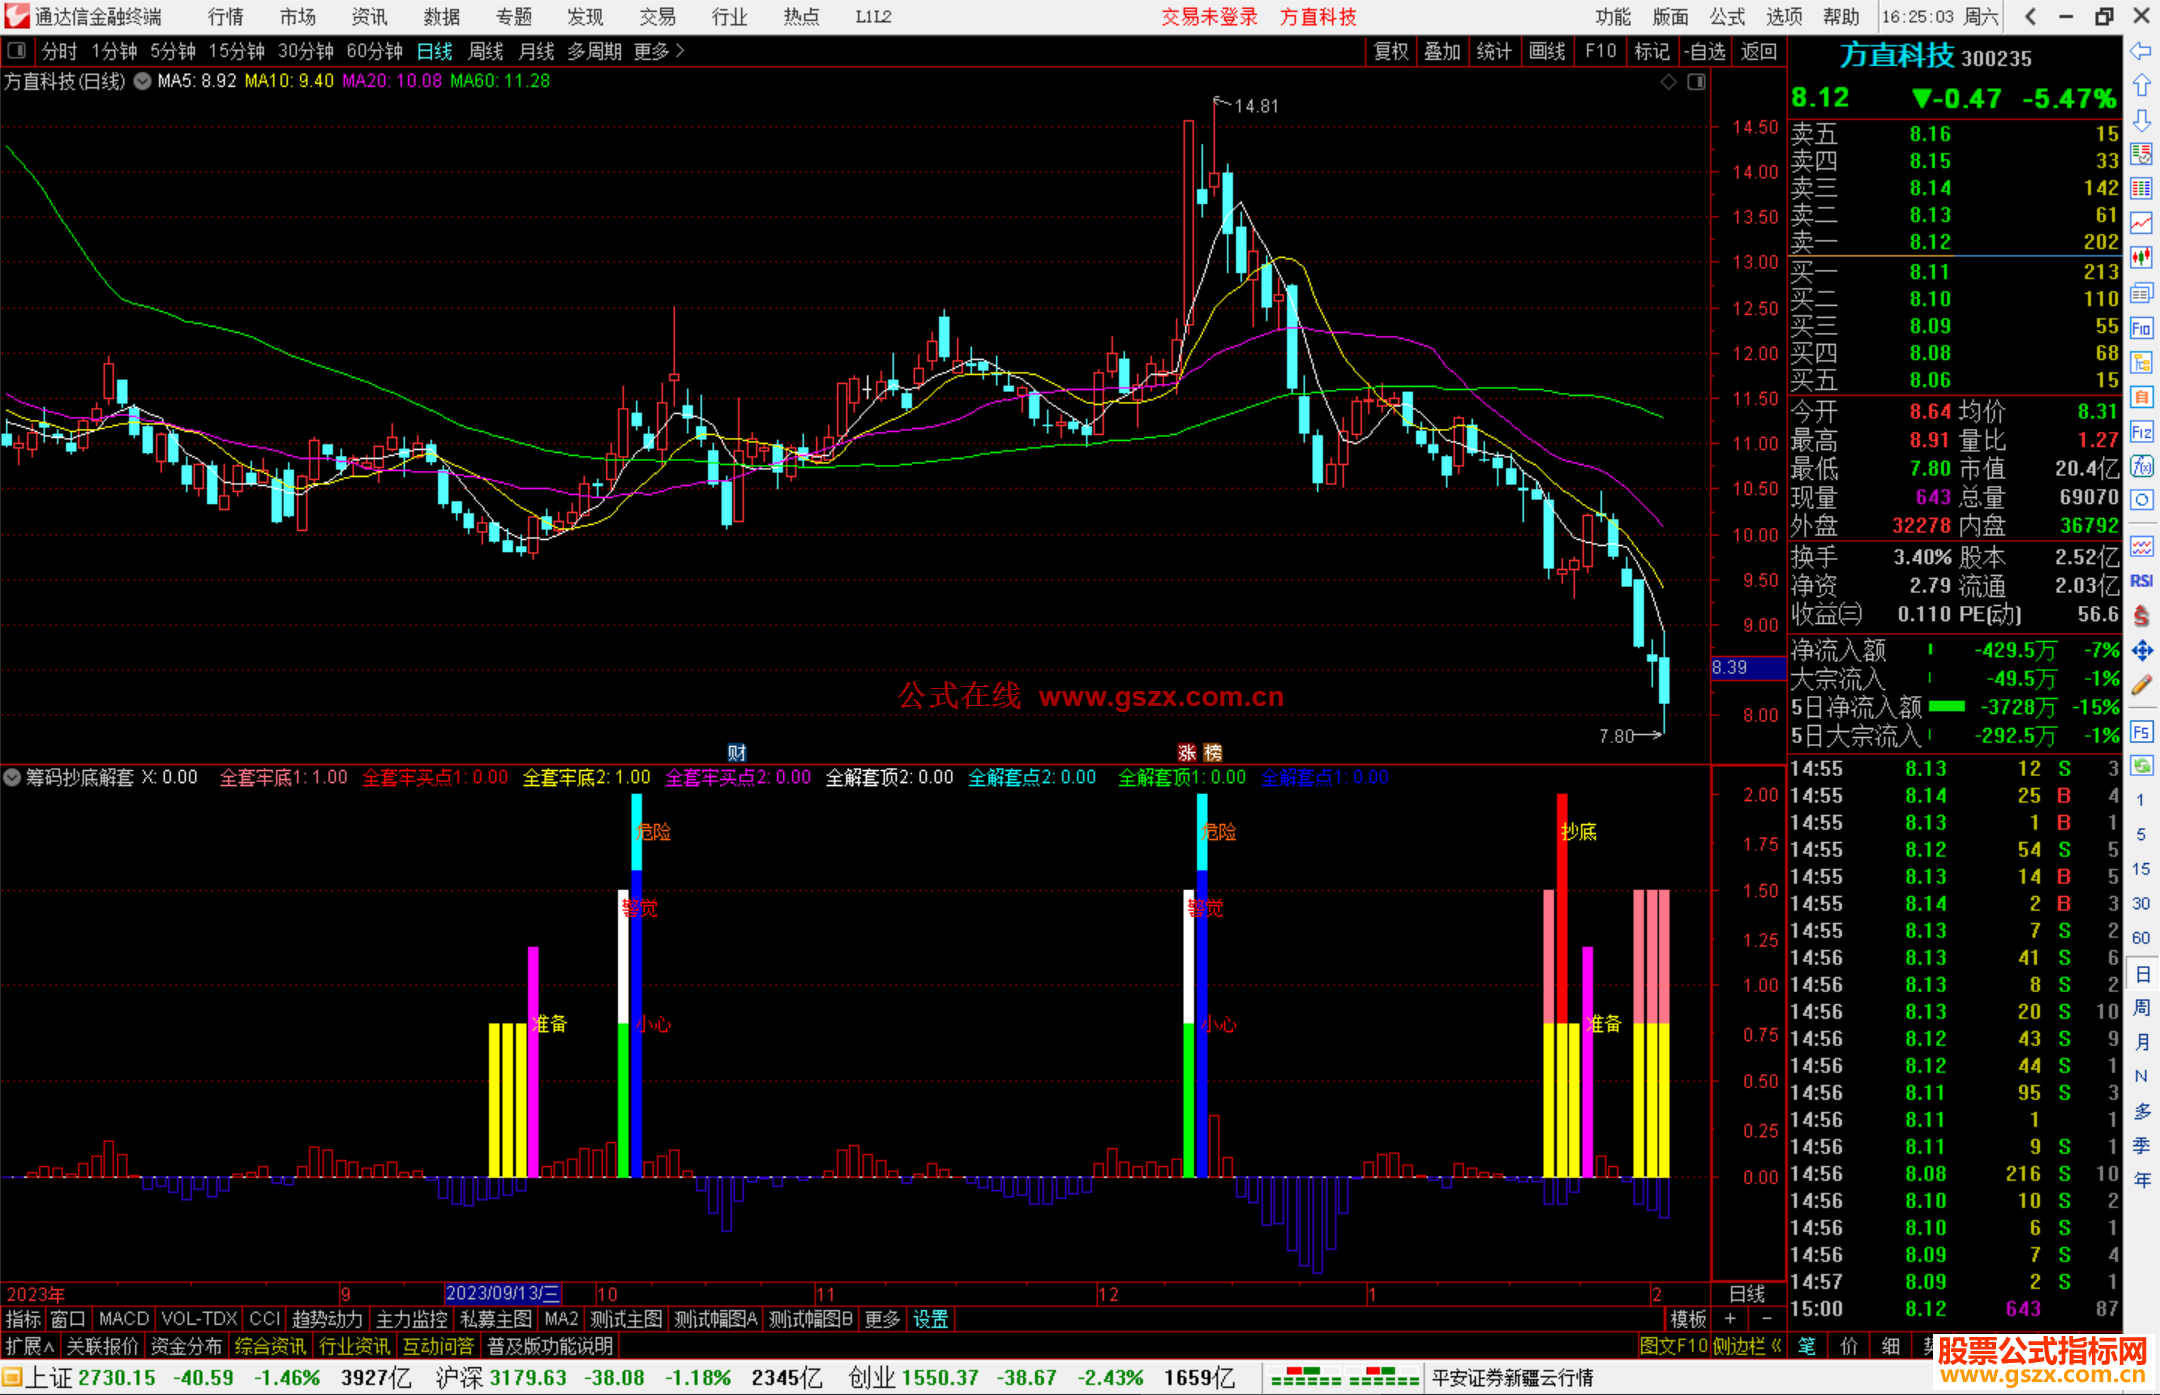2160x1395 pixels.
Task: Click the RSI indicator icon in sidebar
Action: point(2141,581)
